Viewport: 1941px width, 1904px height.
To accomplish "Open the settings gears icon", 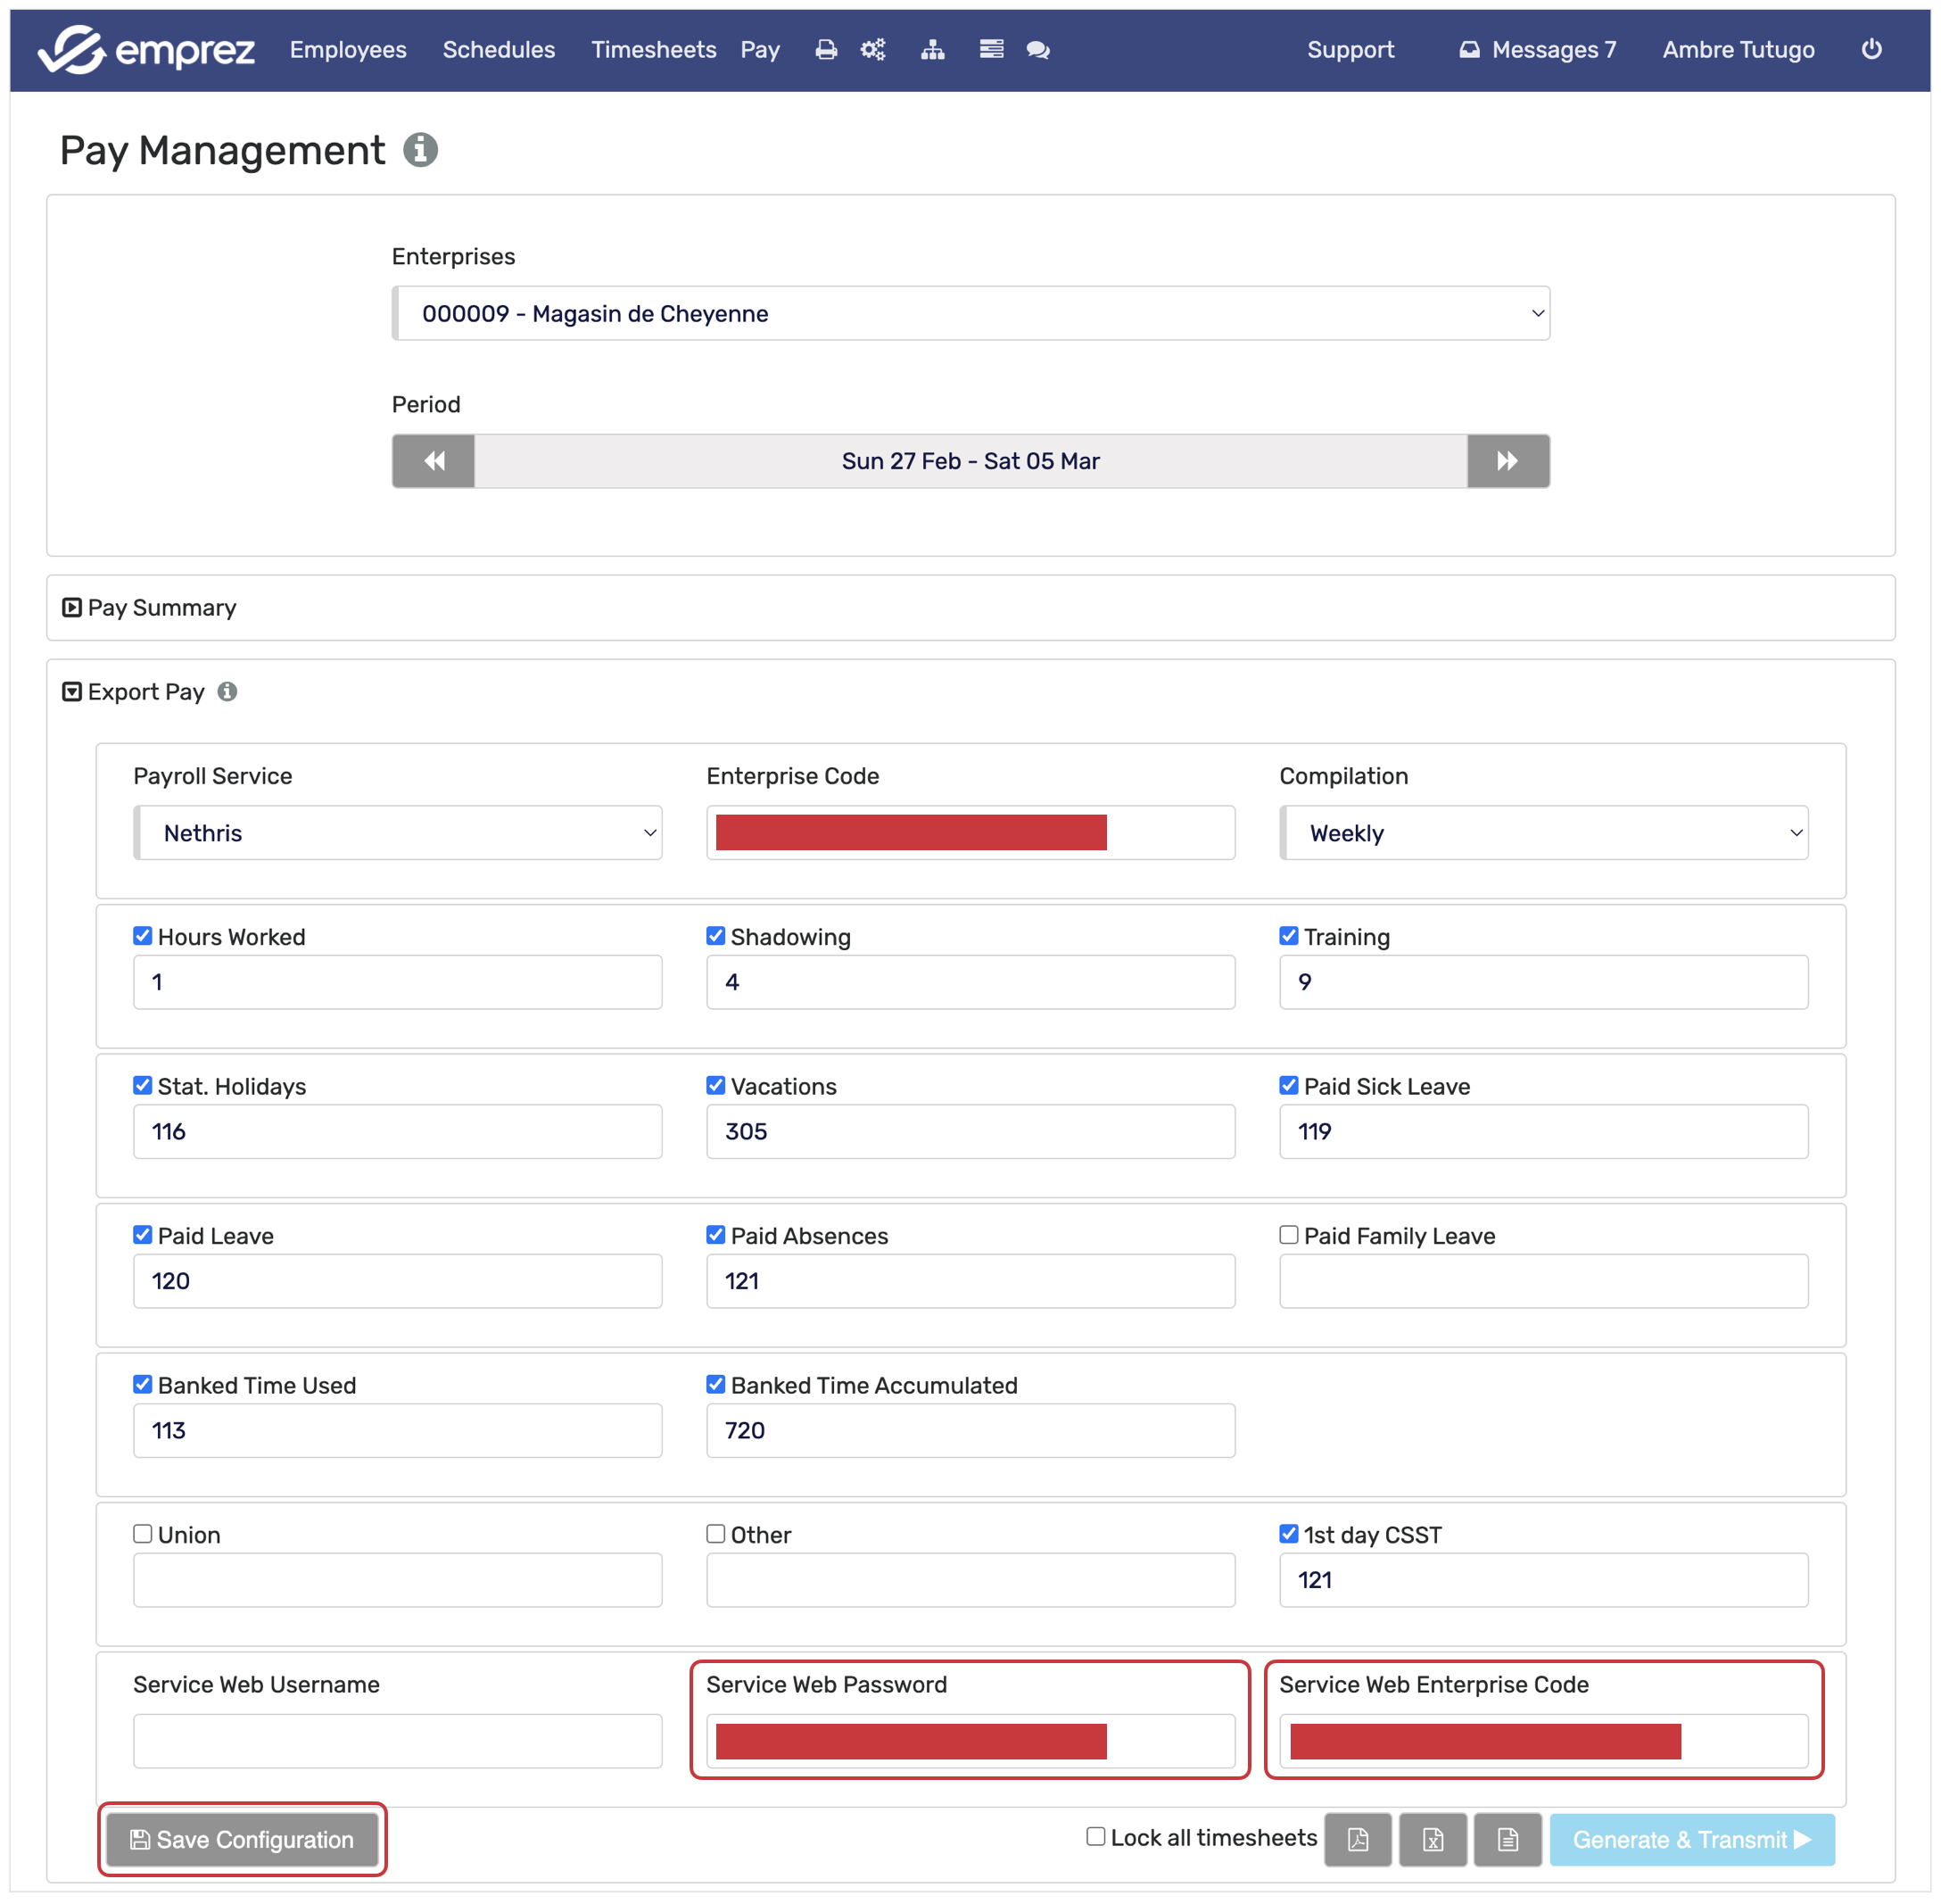I will (873, 50).
